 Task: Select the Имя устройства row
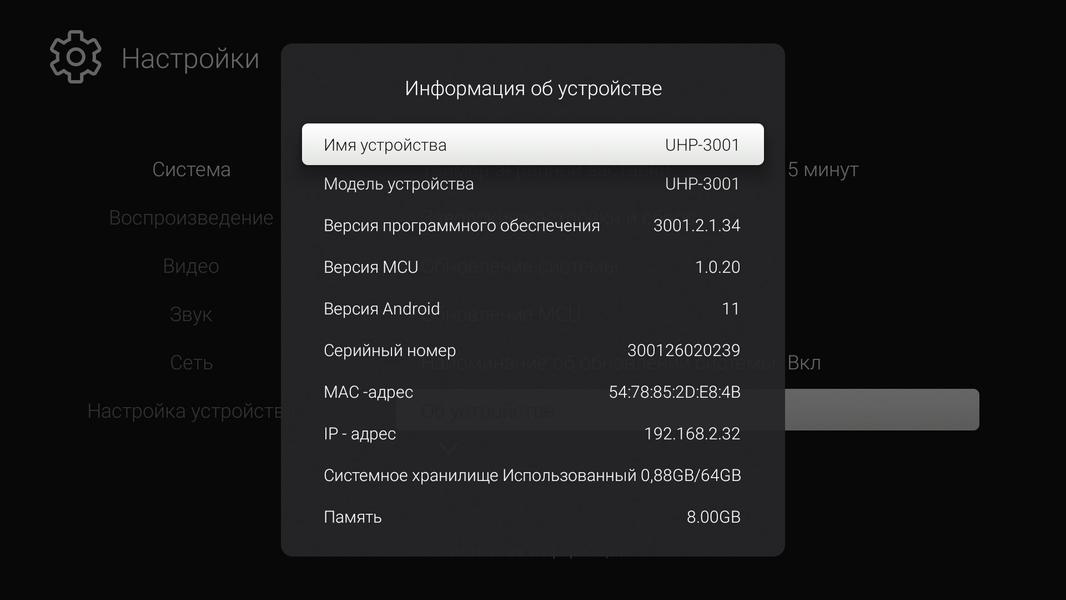[x=532, y=144]
